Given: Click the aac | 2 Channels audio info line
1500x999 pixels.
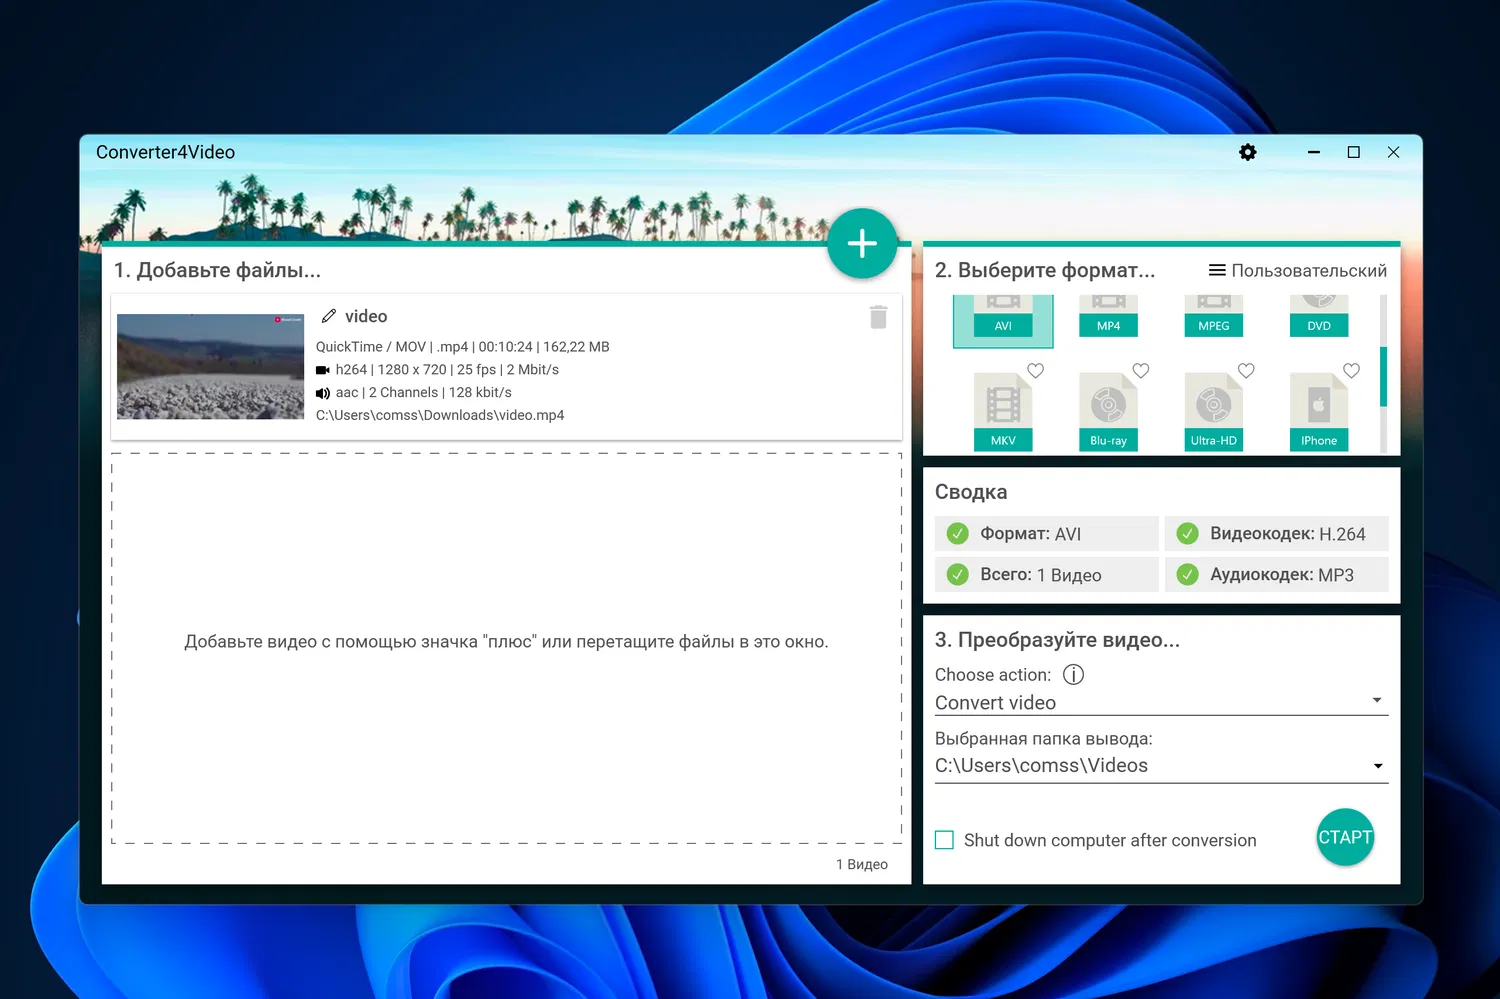Looking at the screenshot, I should pos(414,393).
